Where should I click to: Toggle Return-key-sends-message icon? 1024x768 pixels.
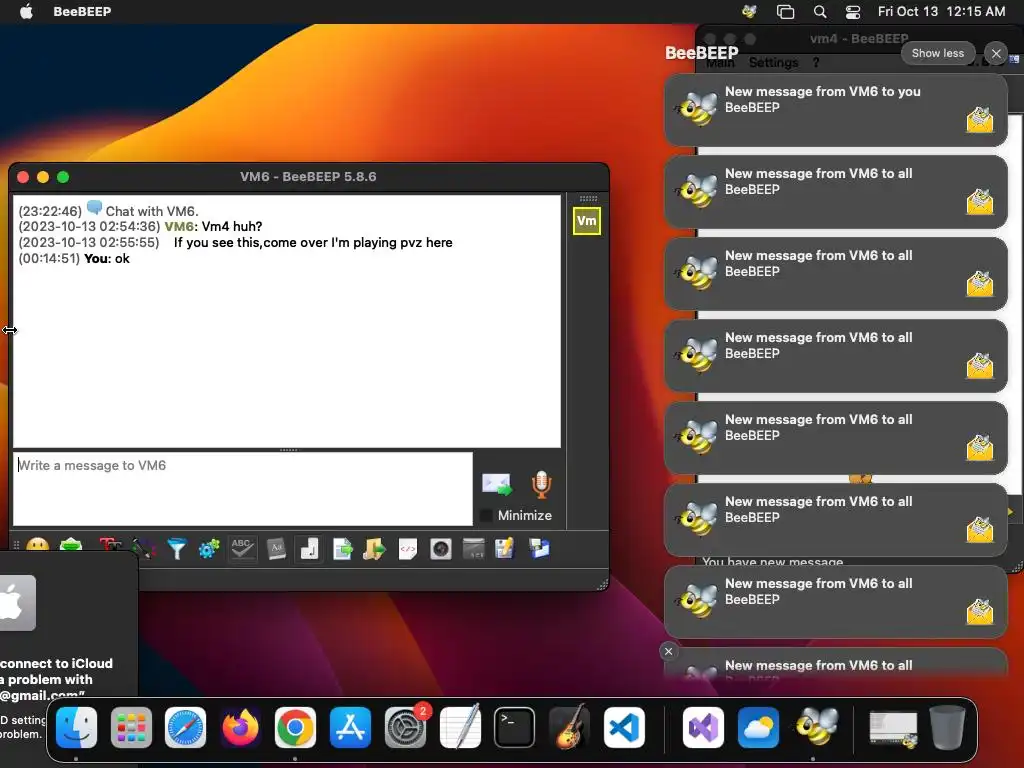(x=310, y=549)
